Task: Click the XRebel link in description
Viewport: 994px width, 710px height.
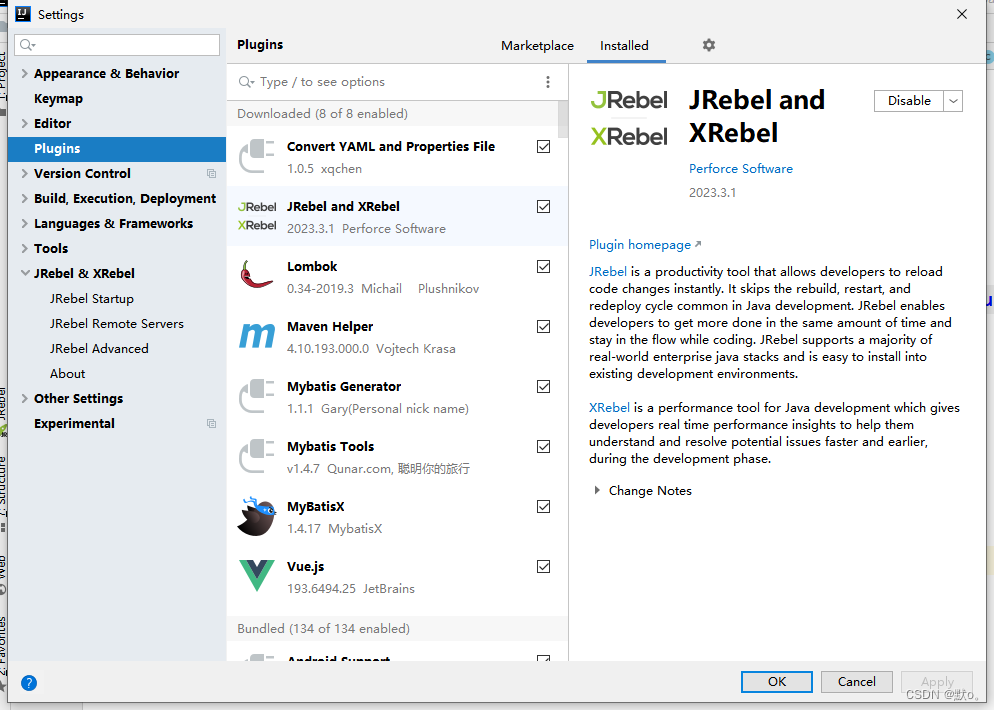Action: pyautogui.click(x=609, y=408)
